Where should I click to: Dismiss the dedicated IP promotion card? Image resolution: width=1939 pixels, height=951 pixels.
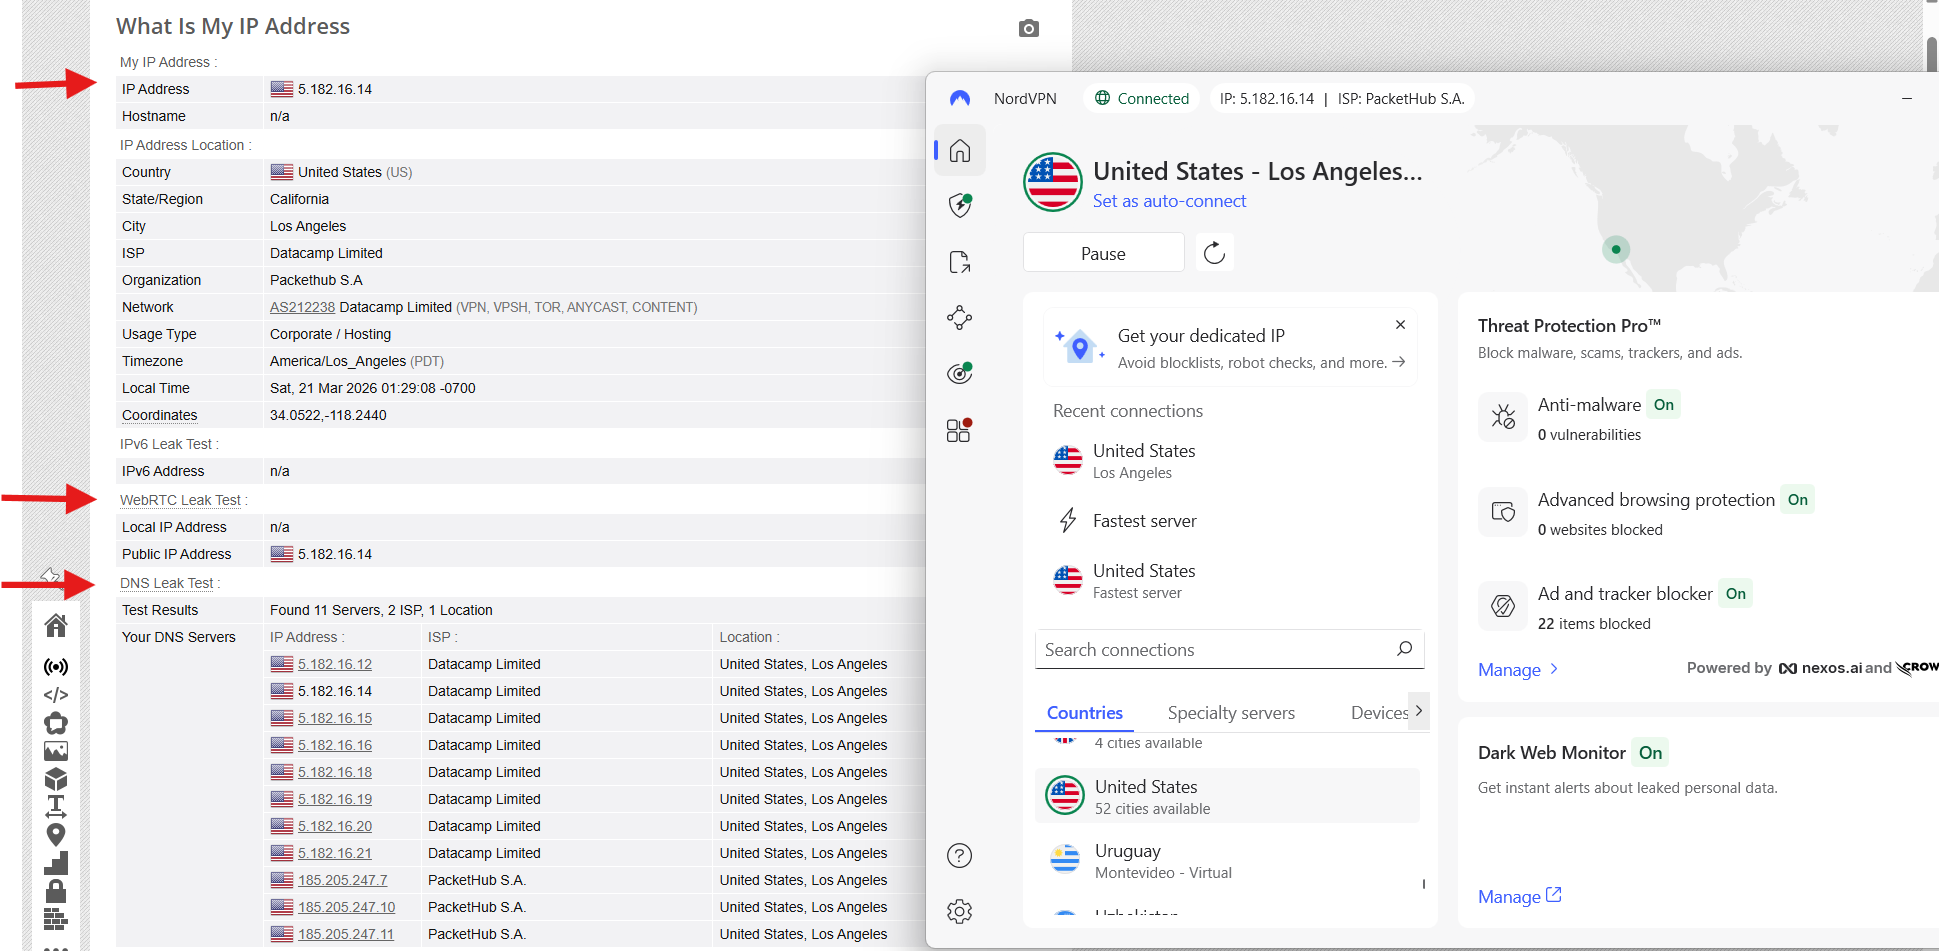1400,324
